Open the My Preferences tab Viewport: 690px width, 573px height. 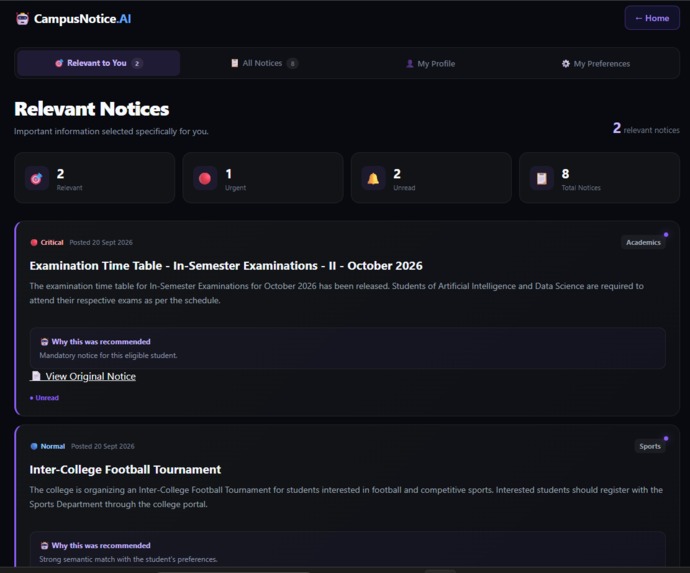(596, 64)
